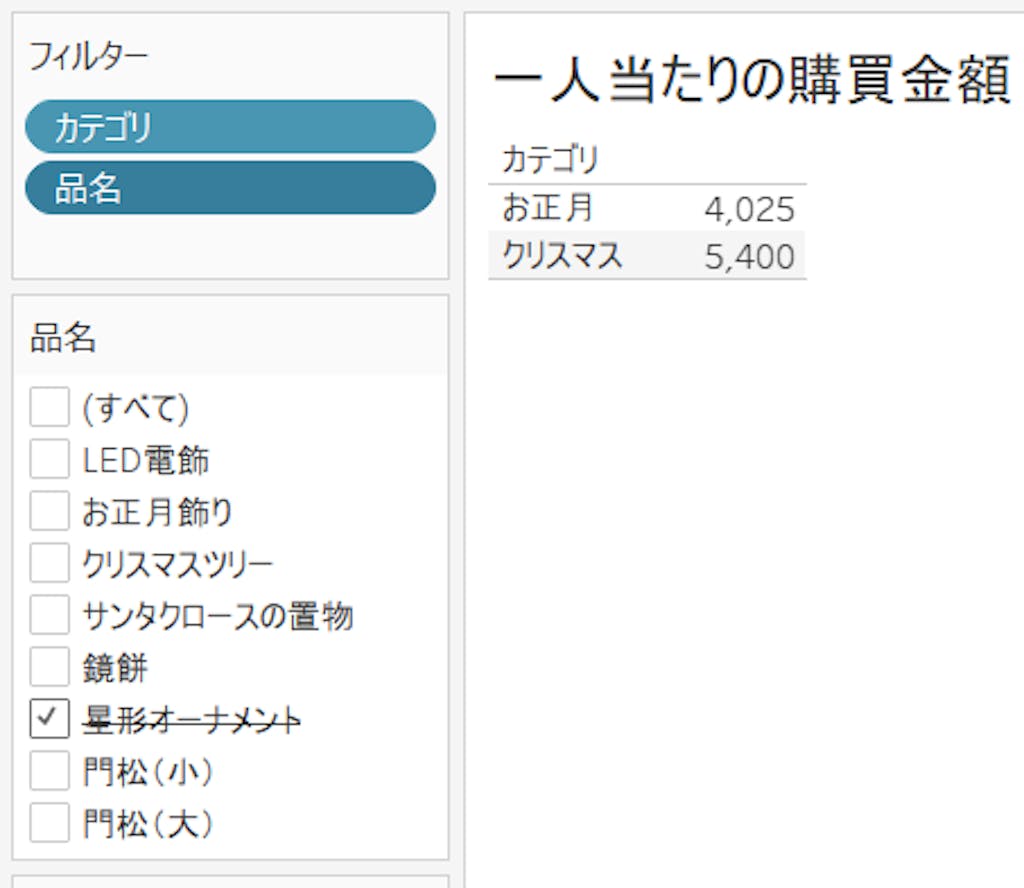Image resolution: width=1024 pixels, height=888 pixels.
Task: Click empty space below the 品名 pill
Action: (x=230, y=245)
